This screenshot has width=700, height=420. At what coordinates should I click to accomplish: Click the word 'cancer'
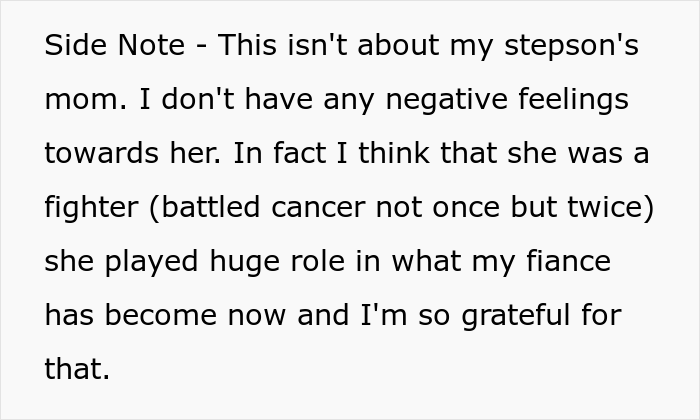point(318,208)
